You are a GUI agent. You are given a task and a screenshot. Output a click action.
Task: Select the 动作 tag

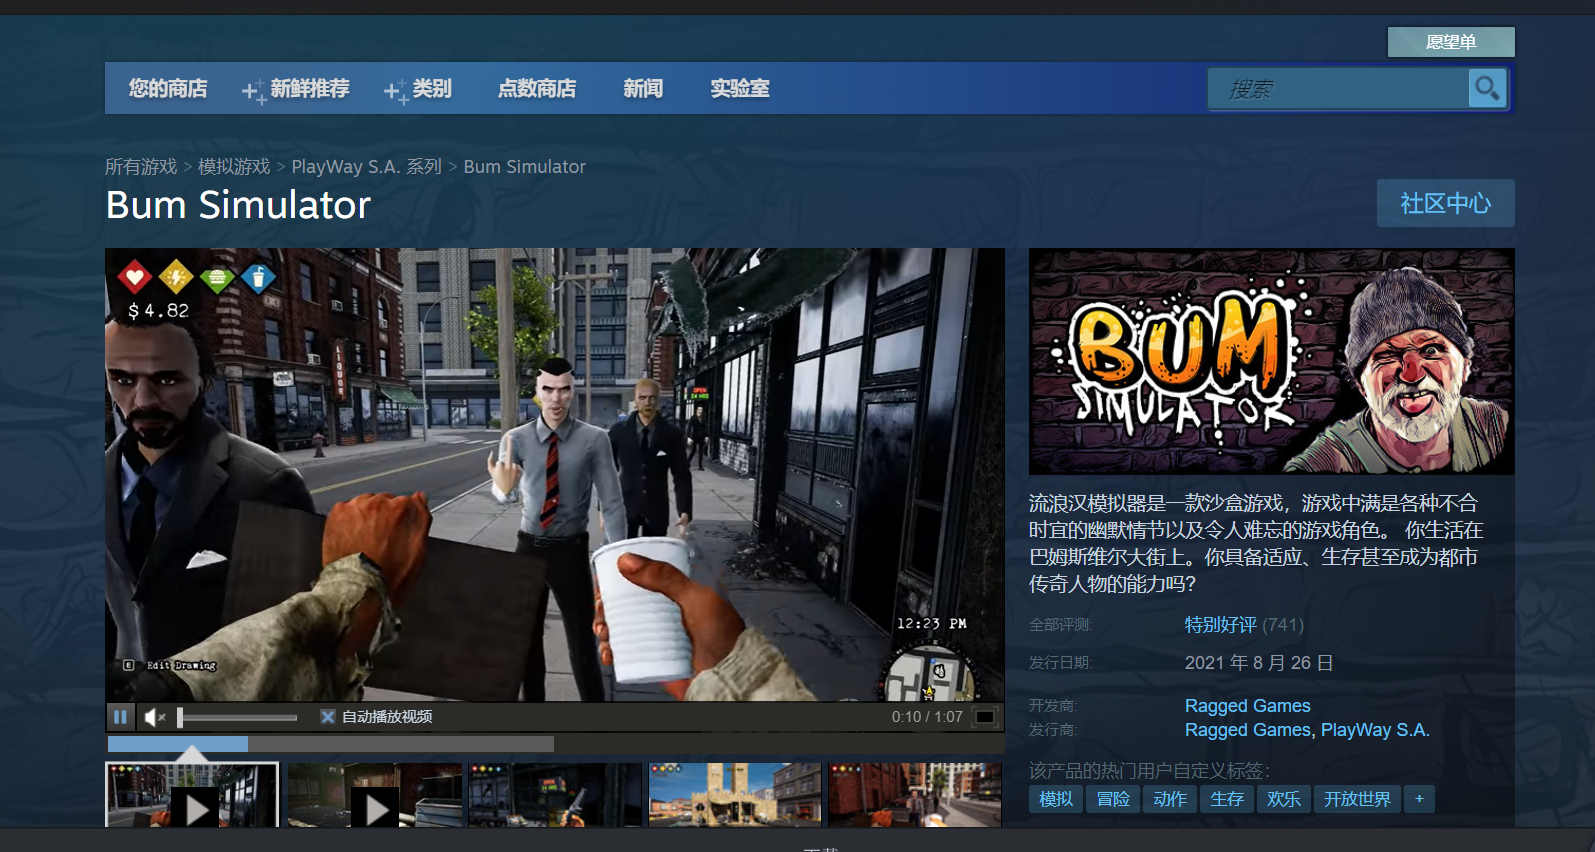tap(1170, 799)
